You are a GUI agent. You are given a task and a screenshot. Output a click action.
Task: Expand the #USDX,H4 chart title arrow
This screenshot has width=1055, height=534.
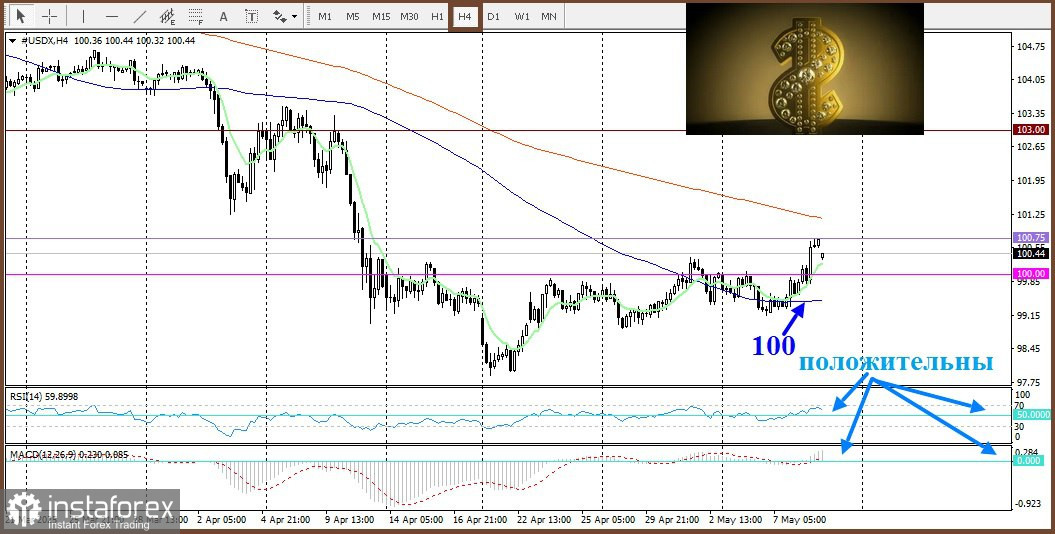click(x=13, y=41)
